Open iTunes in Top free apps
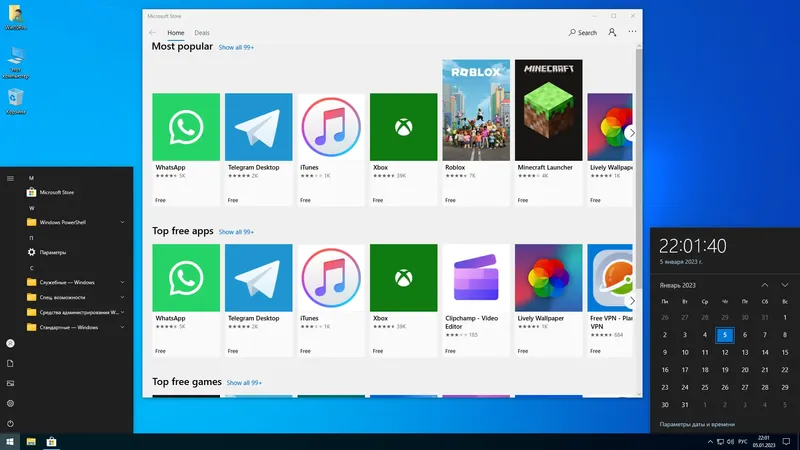This screenshot has width=800, height=450. click(x=331, y=300)
